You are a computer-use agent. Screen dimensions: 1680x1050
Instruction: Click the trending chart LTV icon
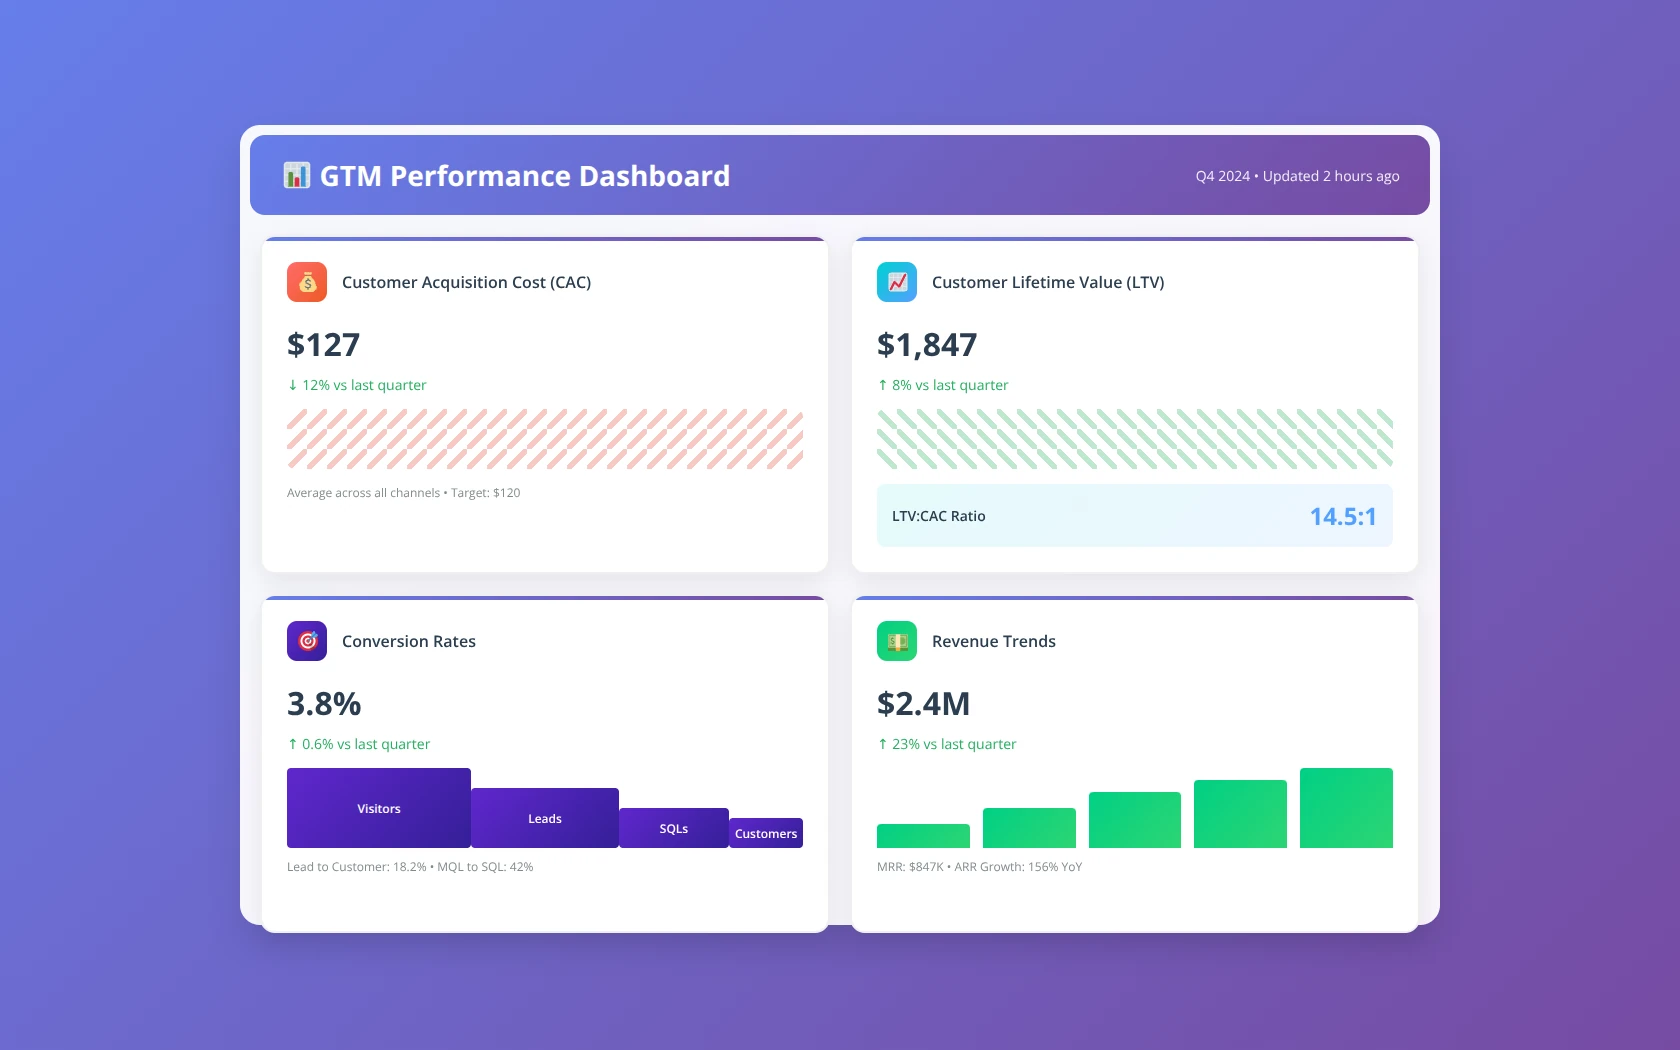897,282
